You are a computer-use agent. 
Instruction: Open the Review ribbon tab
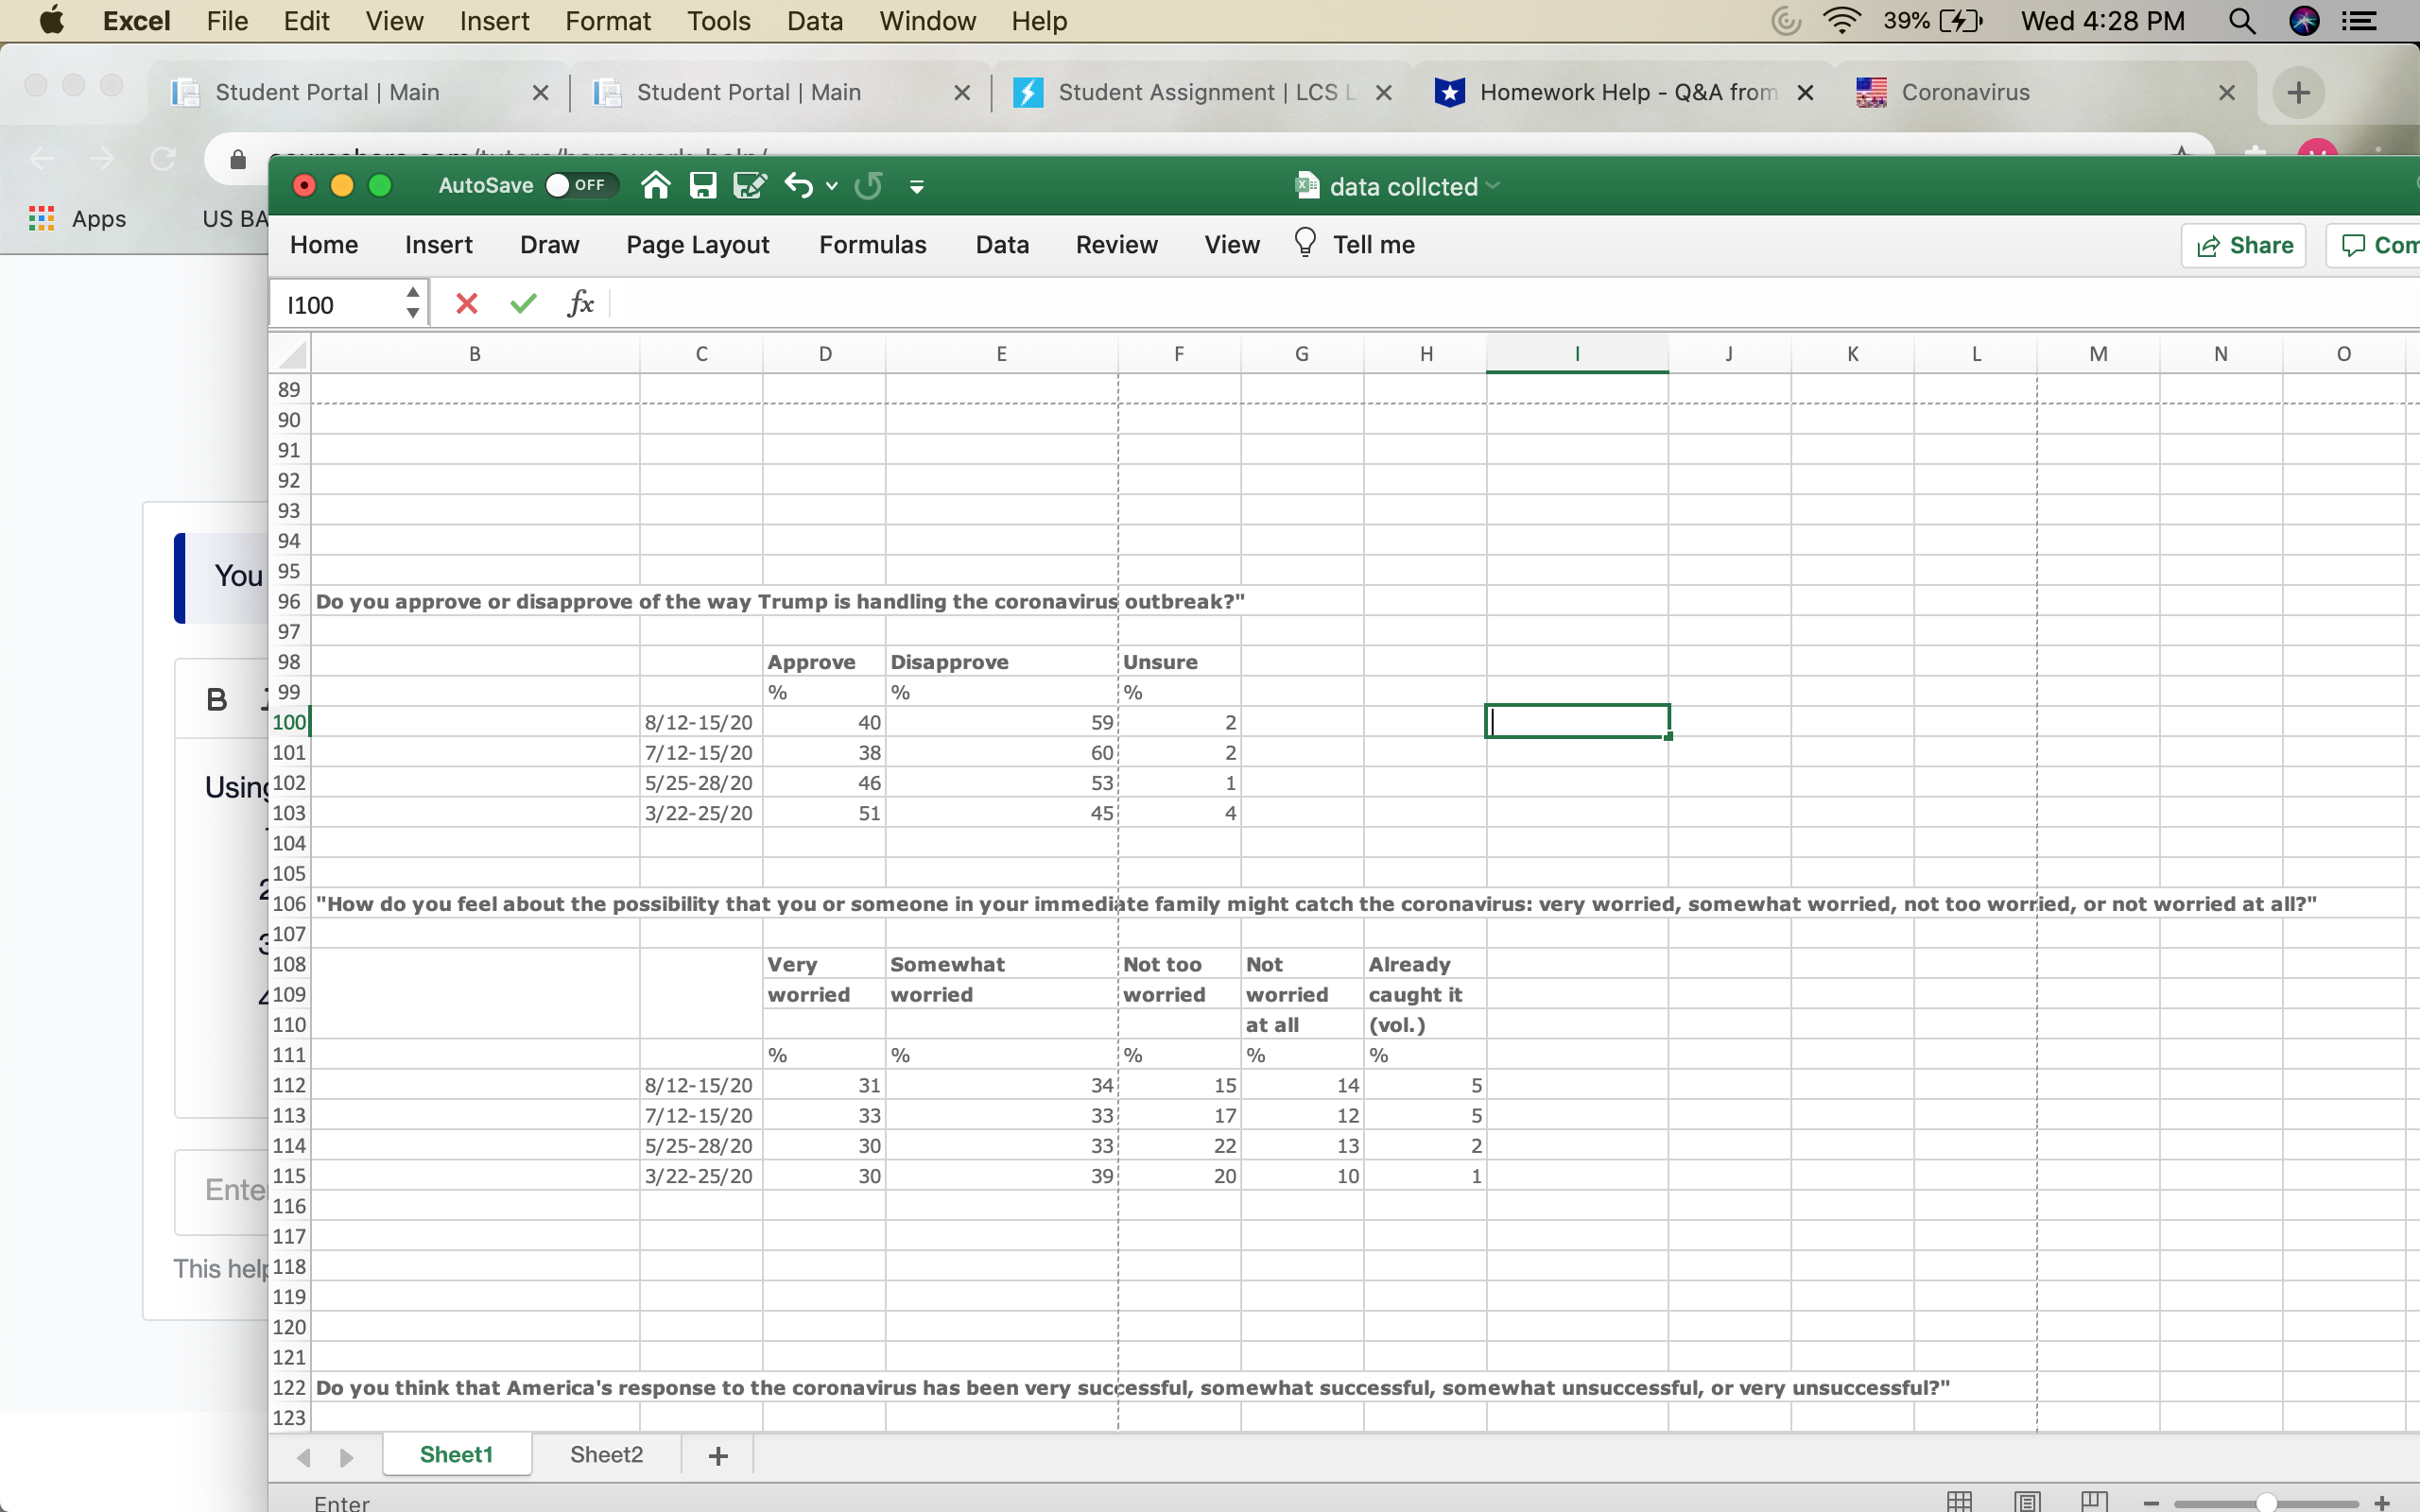[1116, 245]
